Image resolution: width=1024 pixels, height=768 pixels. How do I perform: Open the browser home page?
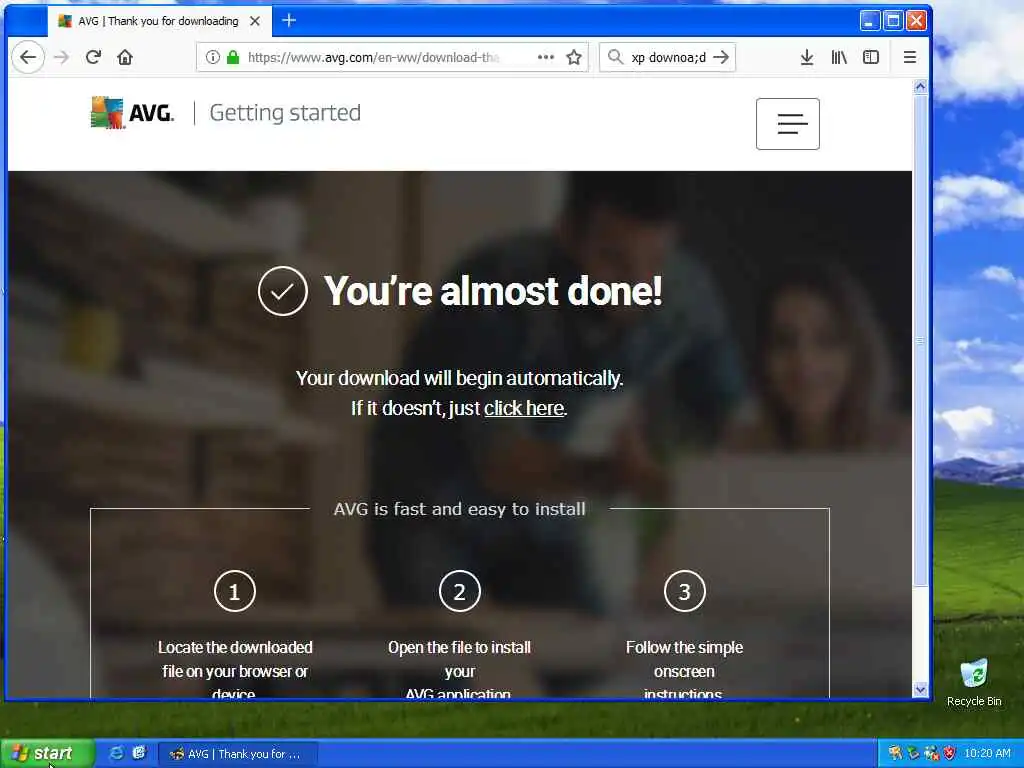125,57
